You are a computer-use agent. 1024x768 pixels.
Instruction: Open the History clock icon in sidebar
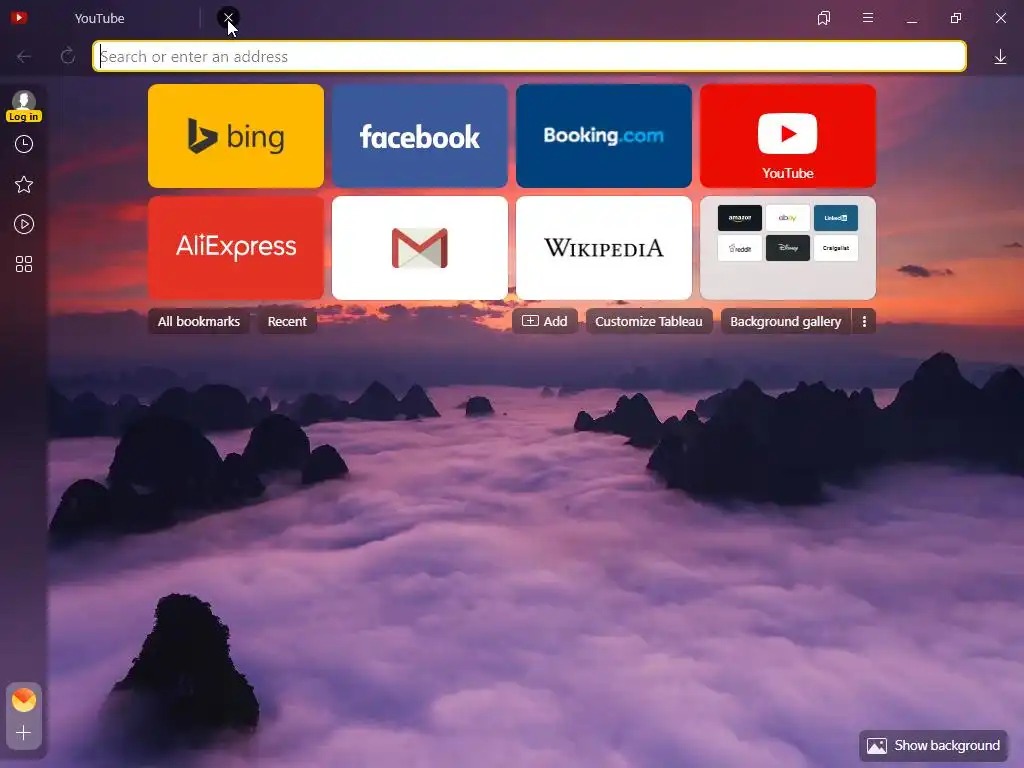pos(24,144)
